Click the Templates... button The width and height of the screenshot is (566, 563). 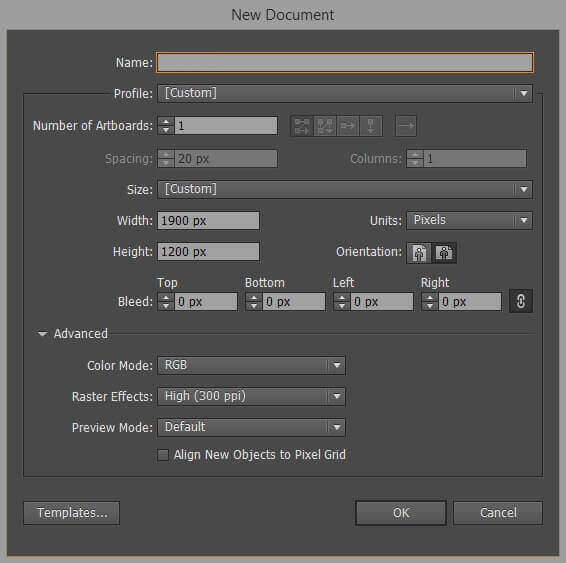click(x=71, y=513)
